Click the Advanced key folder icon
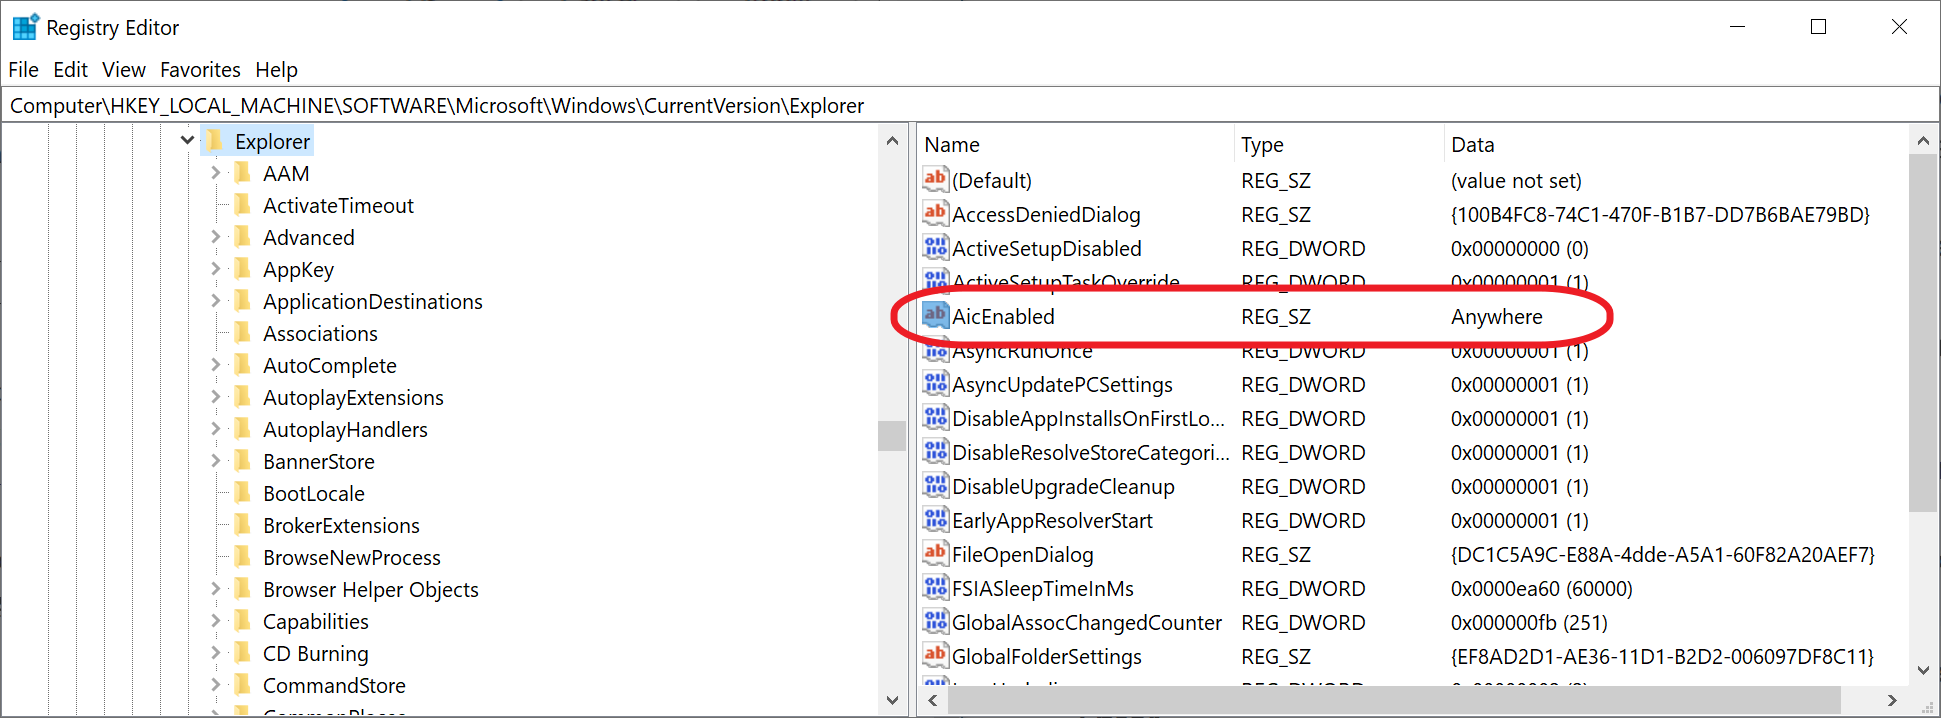 pyautogui.click(x=242, y=237)
